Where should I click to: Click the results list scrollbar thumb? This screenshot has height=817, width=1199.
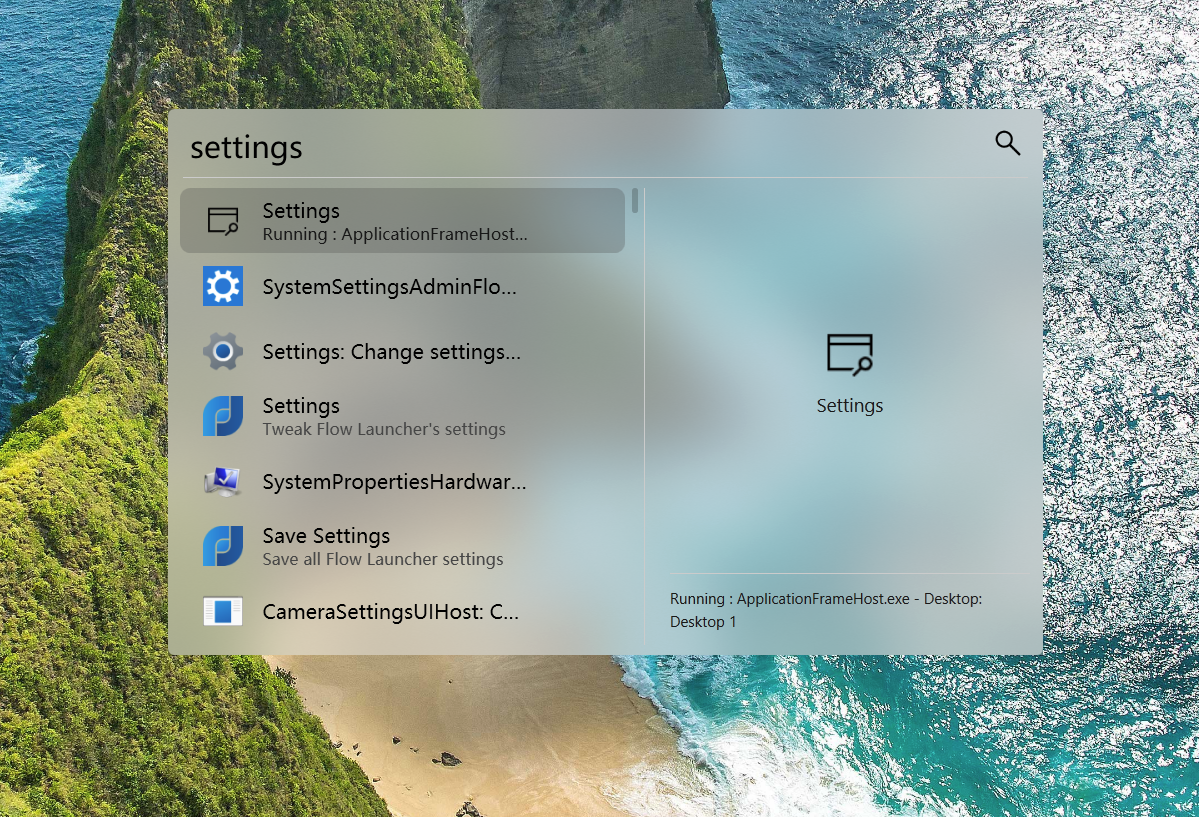pos(635,200)
